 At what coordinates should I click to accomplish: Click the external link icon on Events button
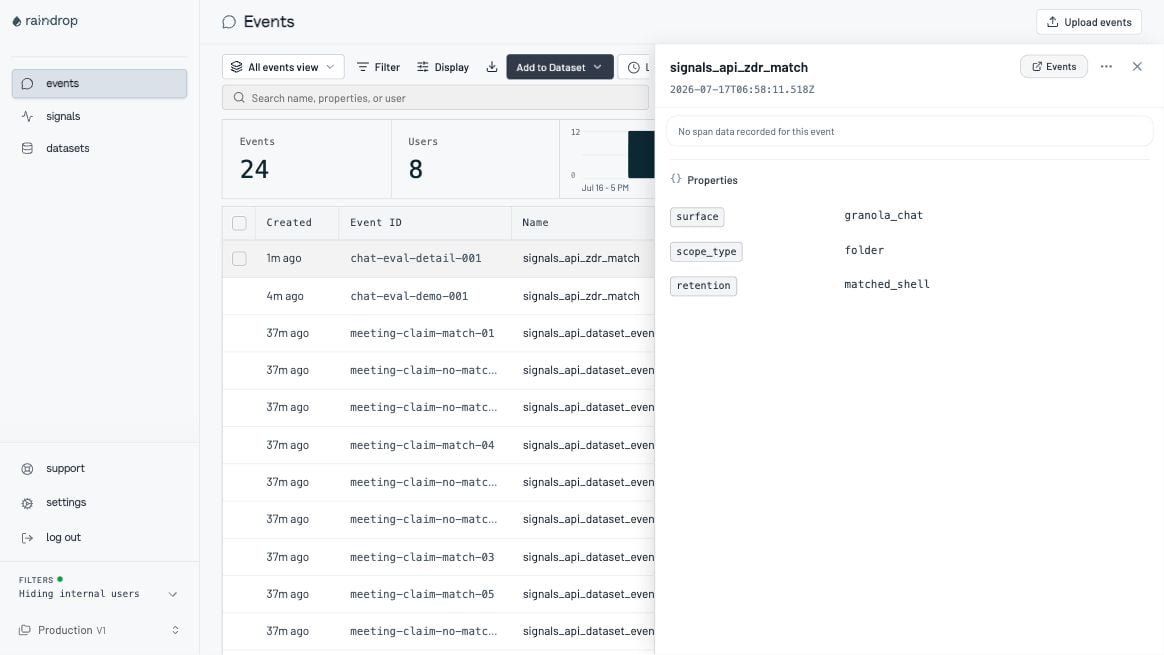pyautogui.click(x=1036, y=66)
